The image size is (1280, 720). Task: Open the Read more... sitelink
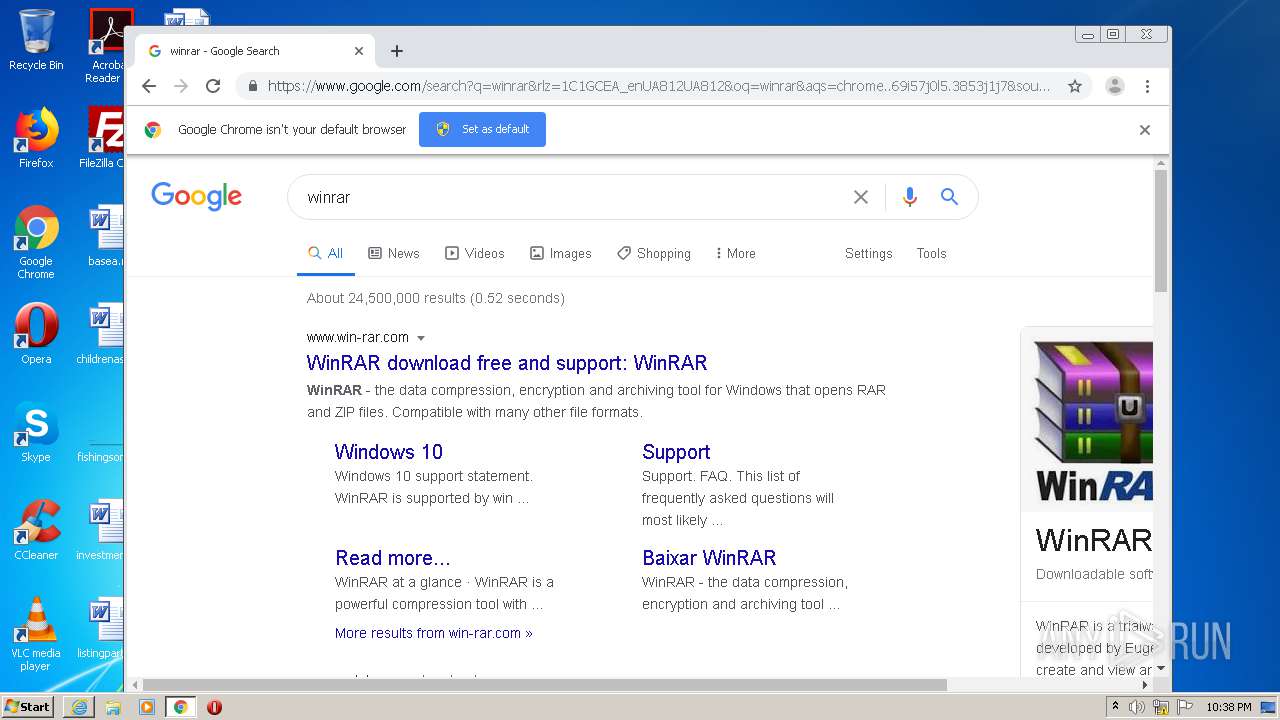pyautogui.click(x=393, y=557)
